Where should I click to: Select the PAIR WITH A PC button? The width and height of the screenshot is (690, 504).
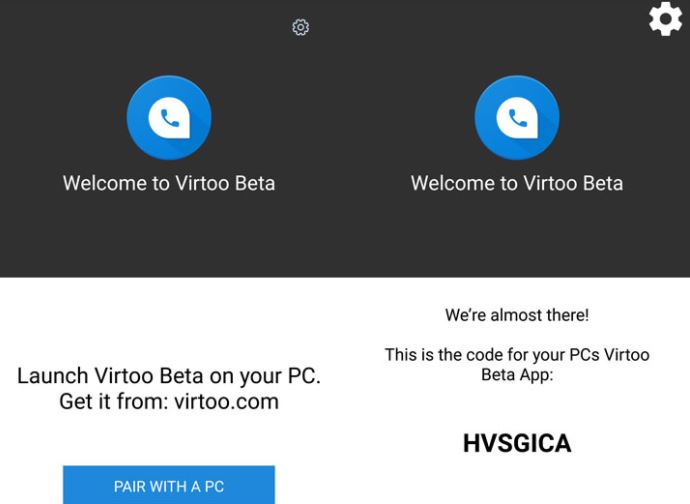coord(169,485)
